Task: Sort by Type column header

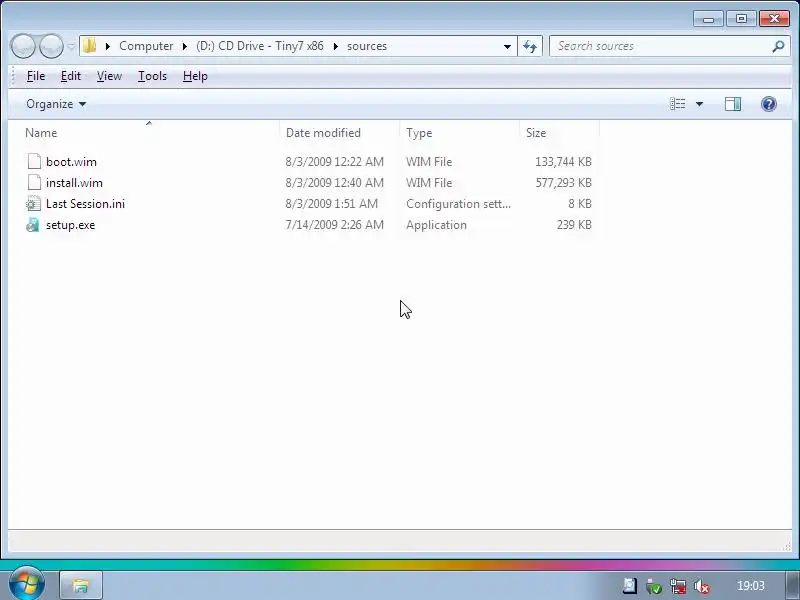Action: point(459,133)
